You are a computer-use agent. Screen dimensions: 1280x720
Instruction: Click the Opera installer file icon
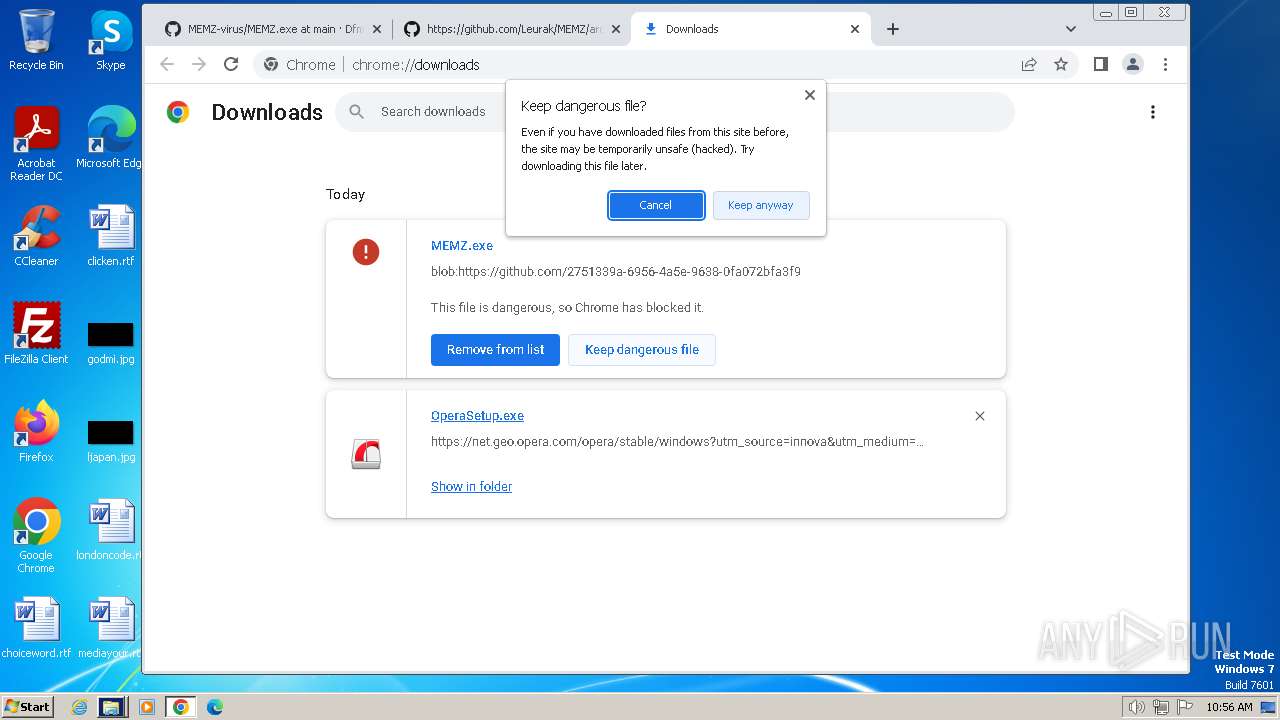click(366, 455)
